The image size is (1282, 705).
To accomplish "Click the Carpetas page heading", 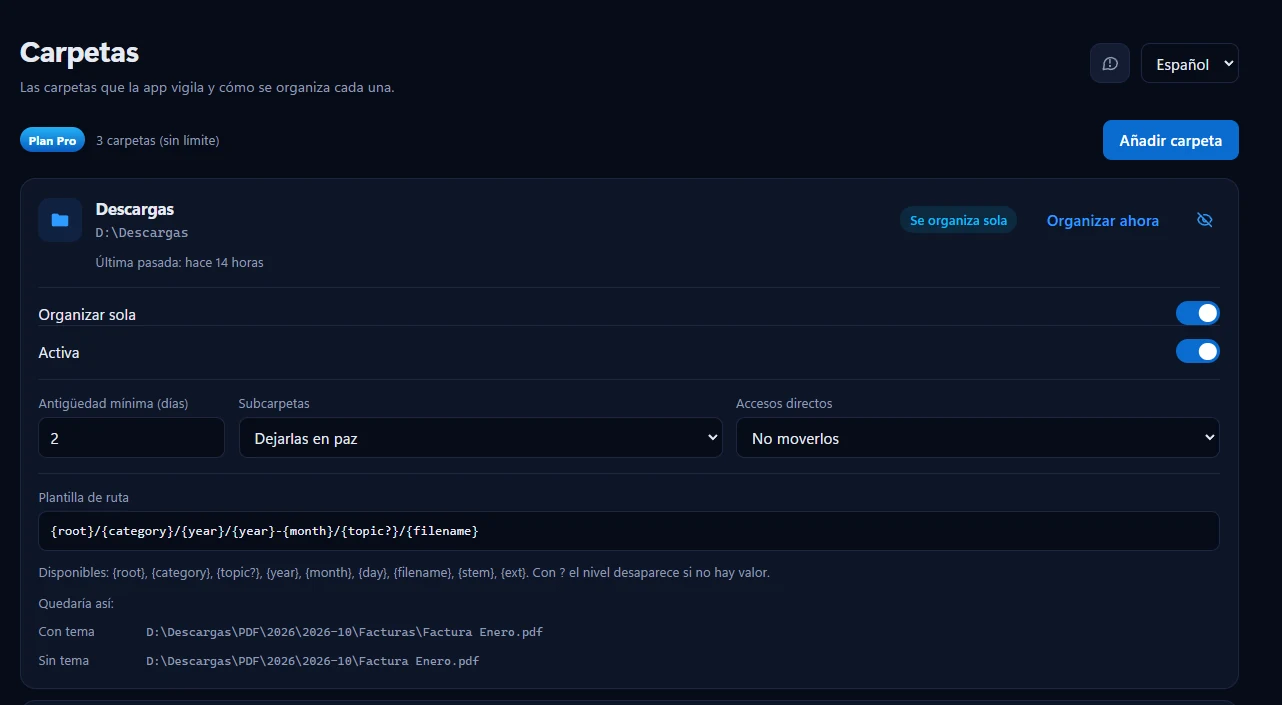I will pos(79,52).
